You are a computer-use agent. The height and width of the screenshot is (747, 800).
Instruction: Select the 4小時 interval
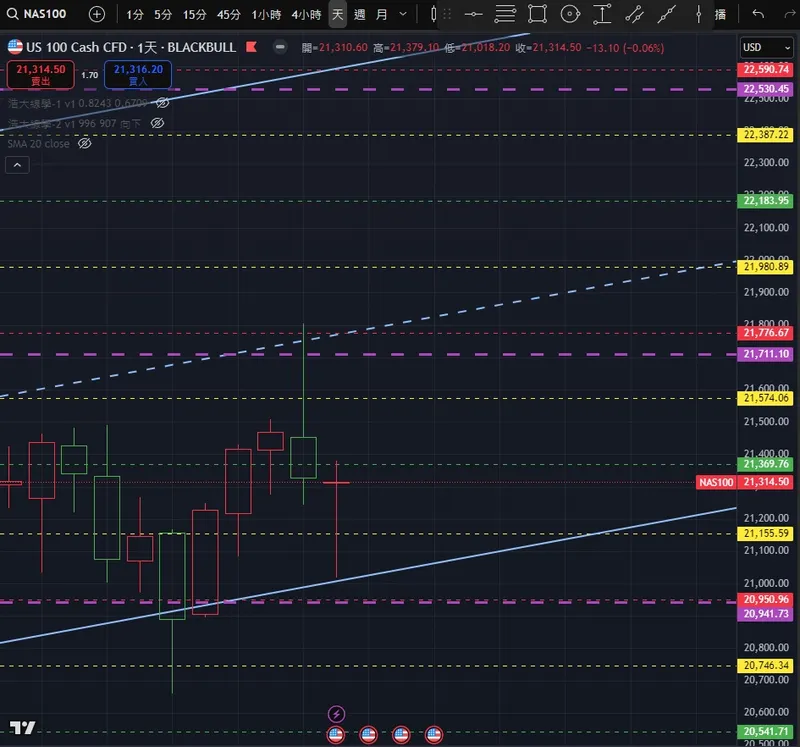[306, 15]
